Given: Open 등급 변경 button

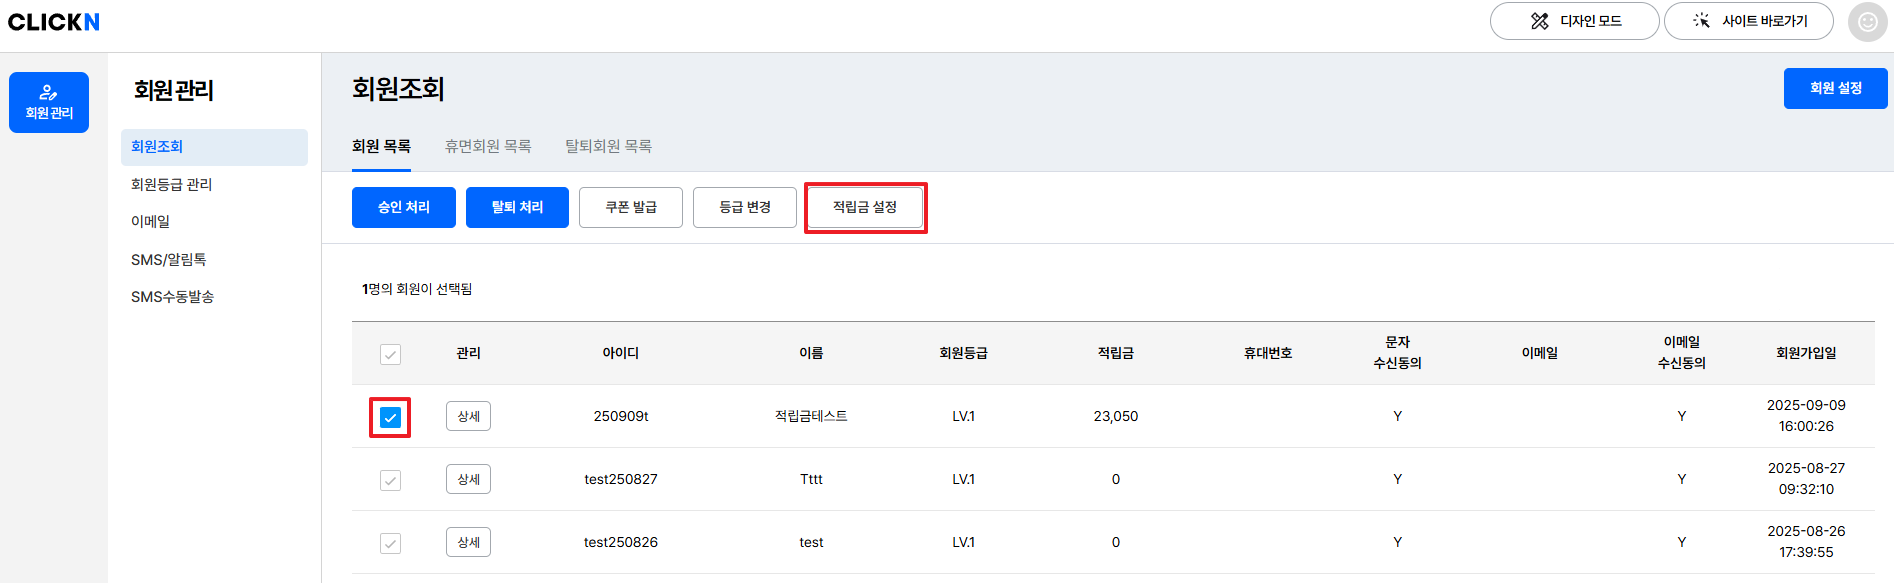Looking at the screenshot, I should tap(745, 207).
